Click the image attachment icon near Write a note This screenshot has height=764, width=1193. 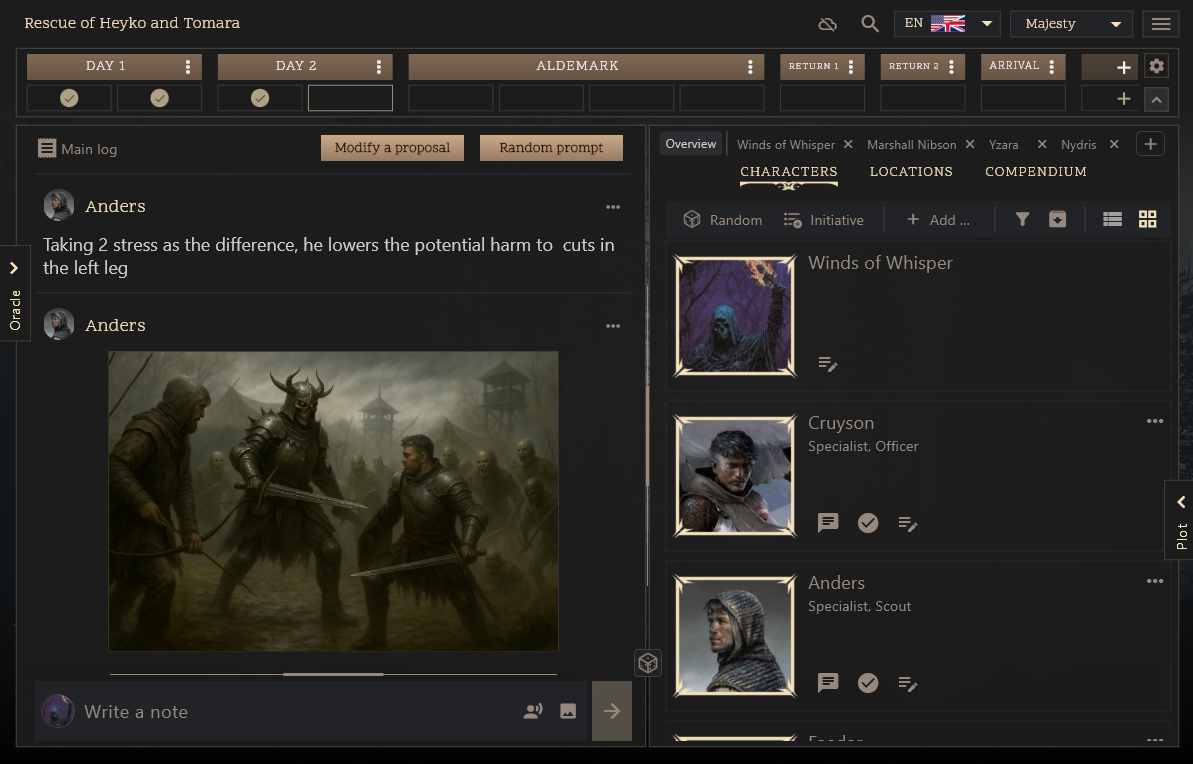coord(567,711)
